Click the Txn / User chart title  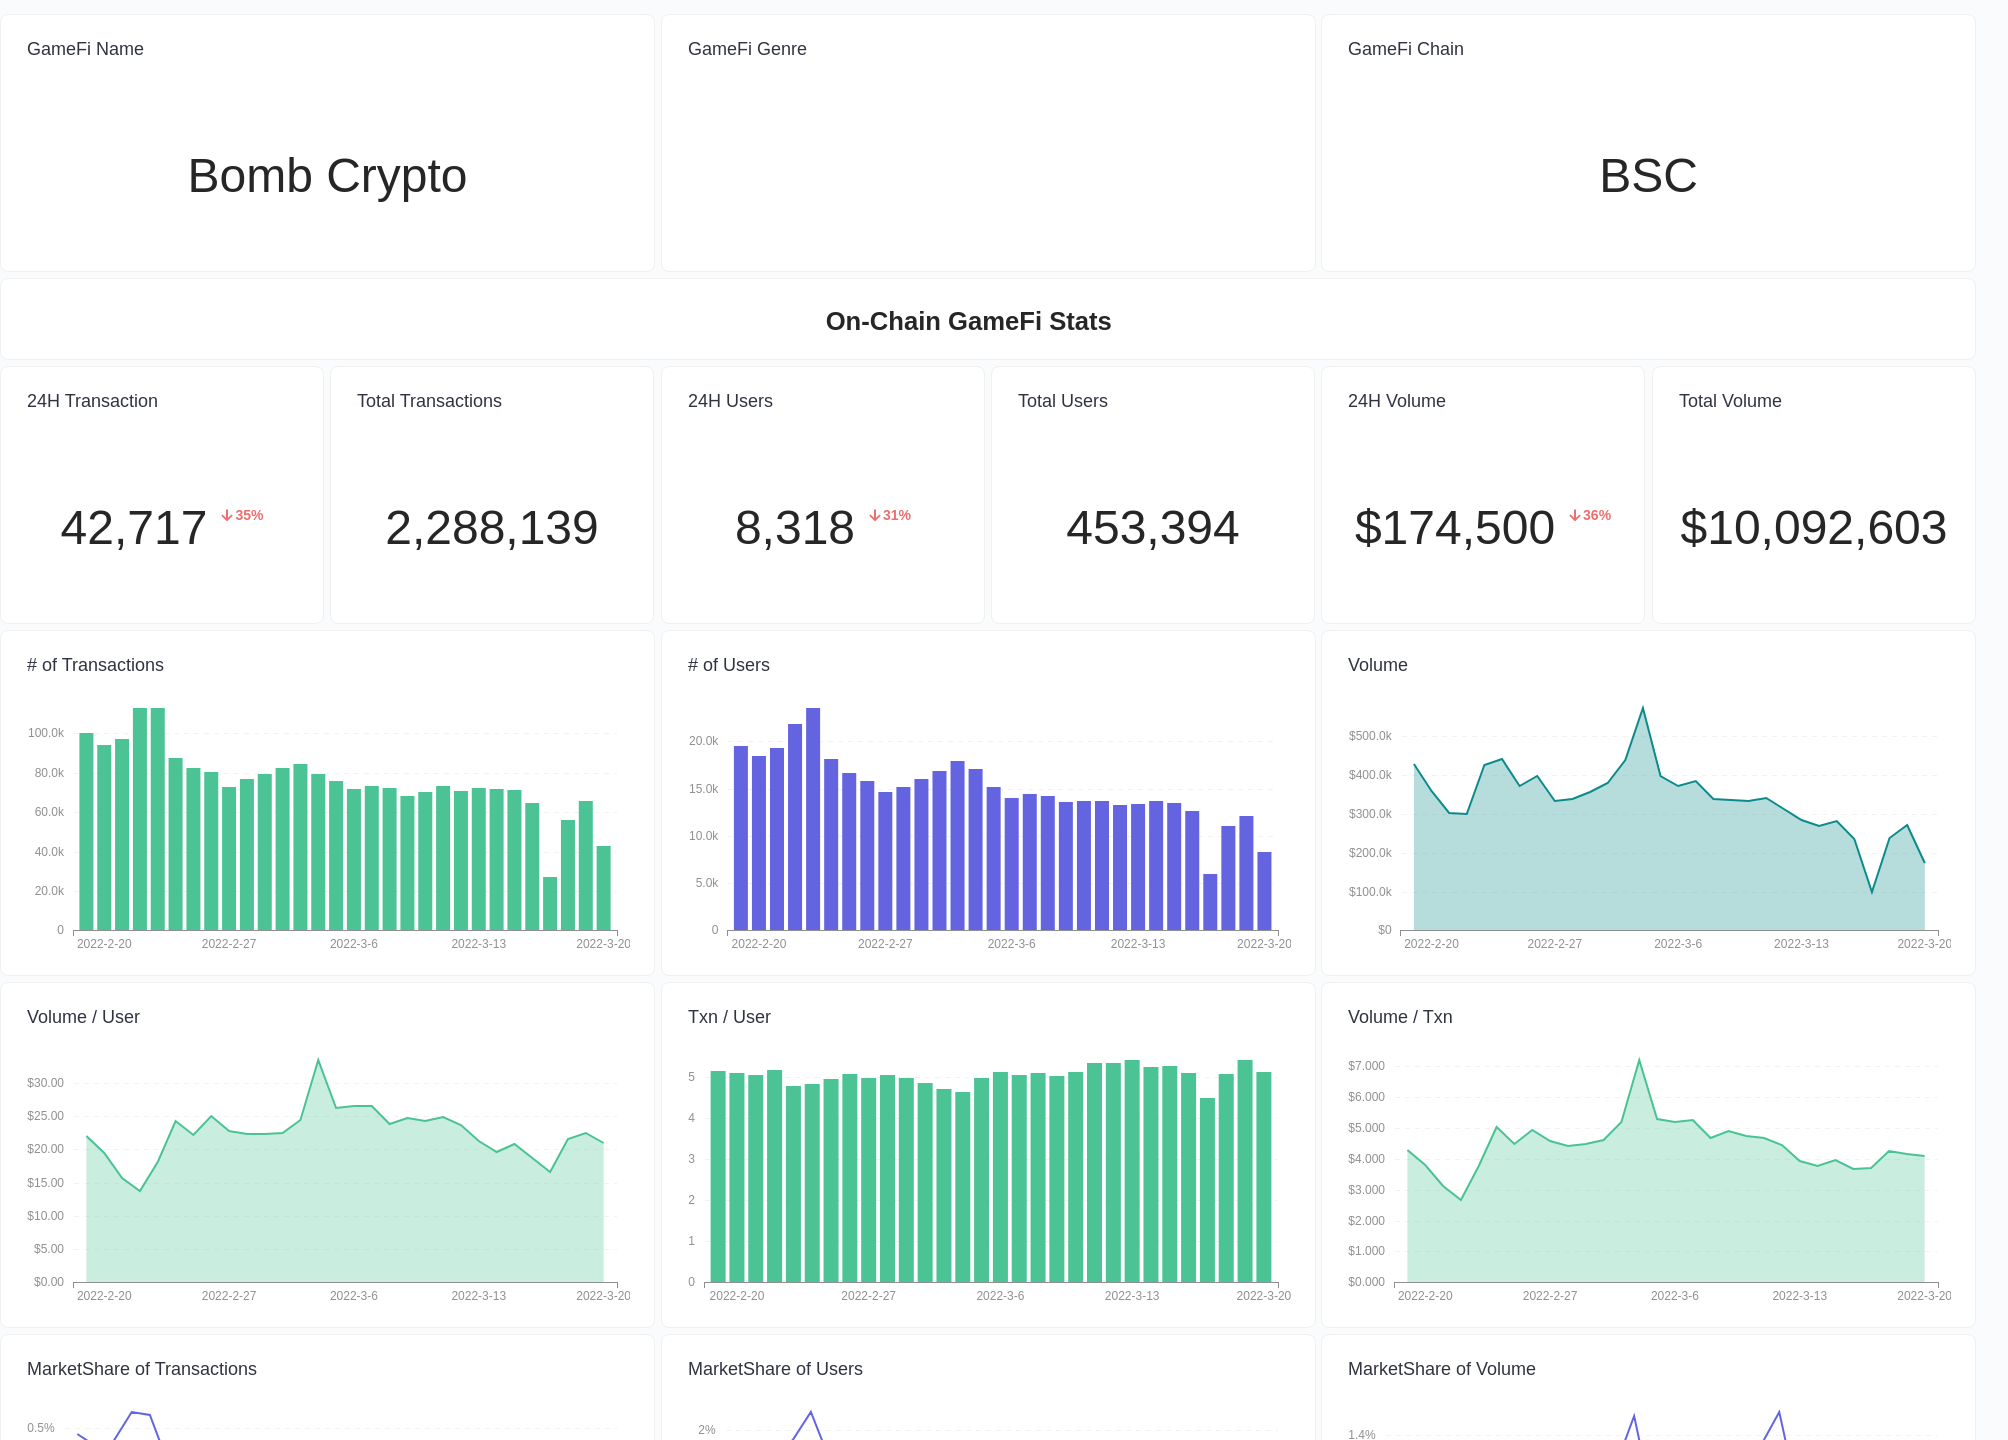(x=729, y=1017)
